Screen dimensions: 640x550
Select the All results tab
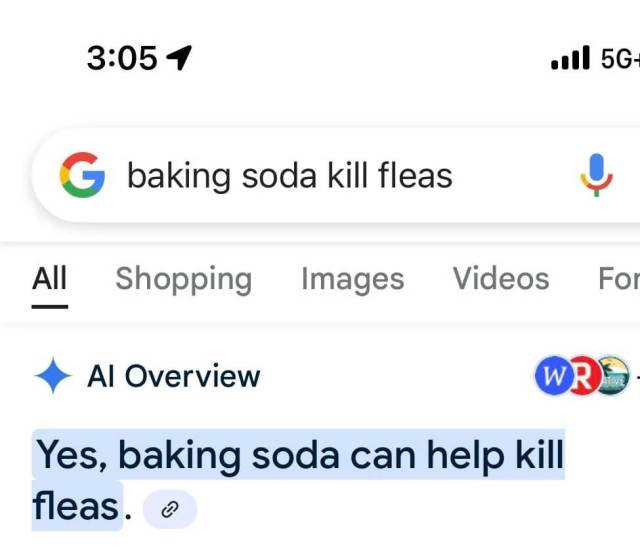pyautogui.click(x=49, y=279)
